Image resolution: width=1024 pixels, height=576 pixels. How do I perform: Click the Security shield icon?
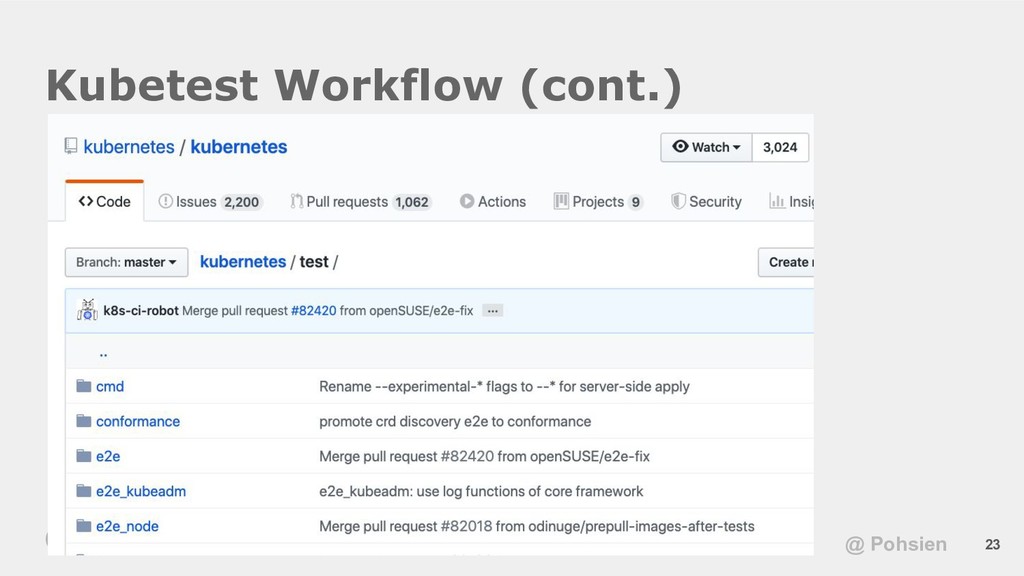click(x=678, y=201)
